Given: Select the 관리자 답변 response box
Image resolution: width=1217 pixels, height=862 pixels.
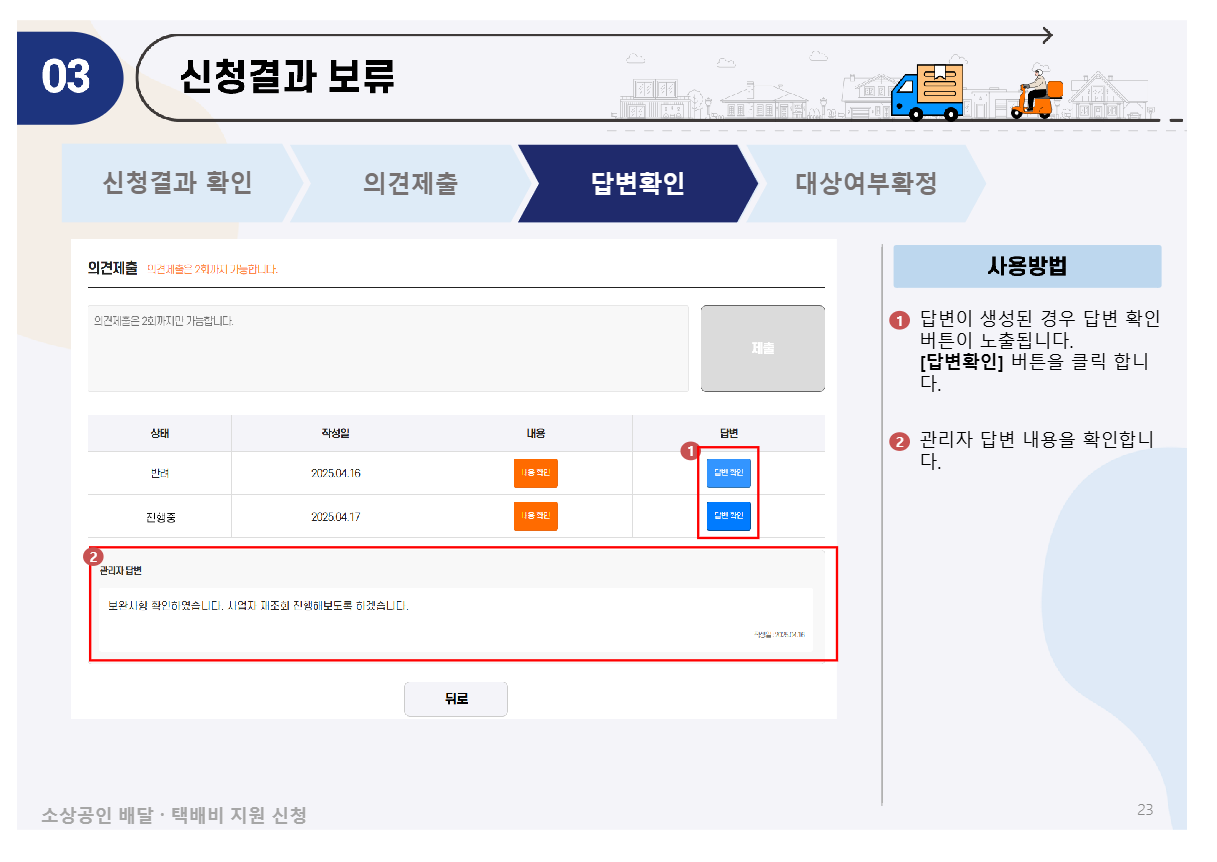Looking at the screenshot, I should tap(460, 605).
